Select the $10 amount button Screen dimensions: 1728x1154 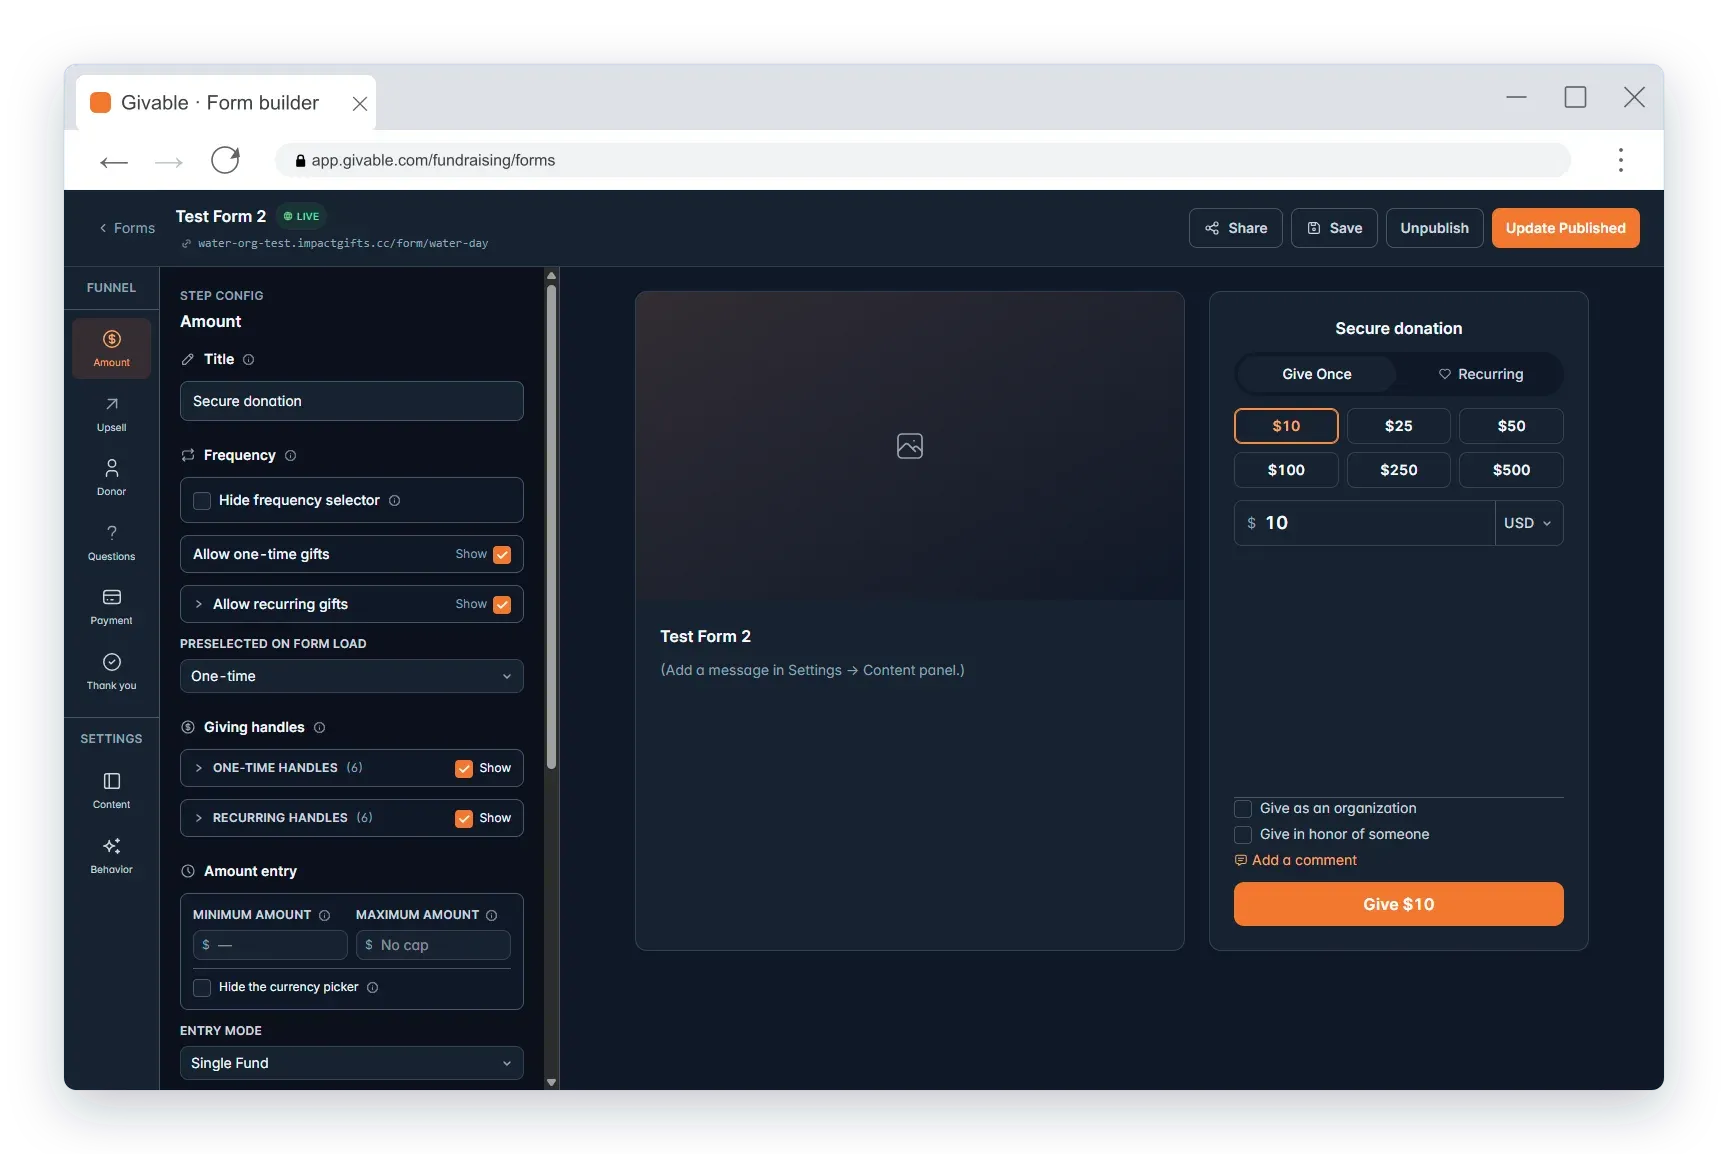click(x=1286, y=426)
